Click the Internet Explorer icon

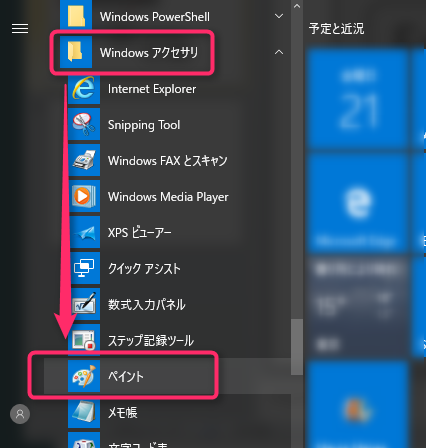[84, 88]
